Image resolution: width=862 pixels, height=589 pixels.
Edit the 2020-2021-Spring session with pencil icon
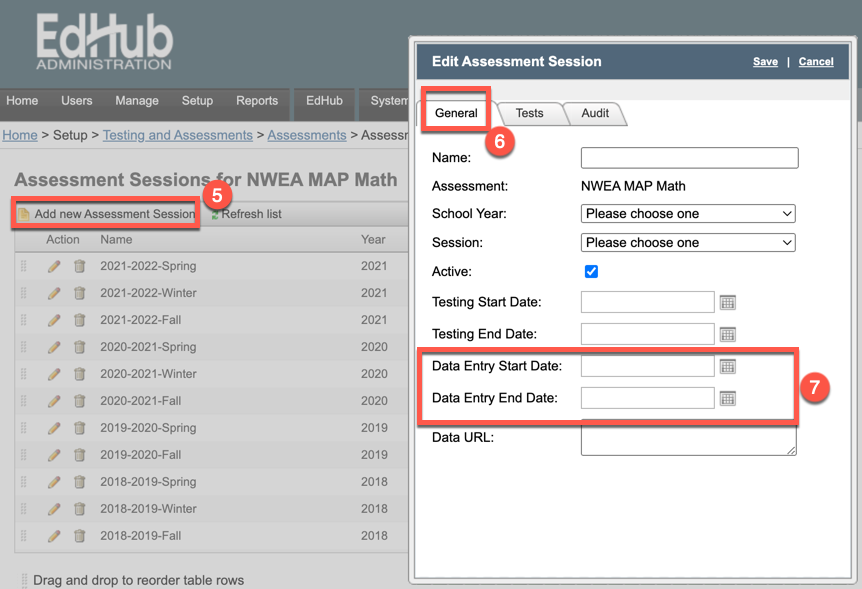click(54, 348)
